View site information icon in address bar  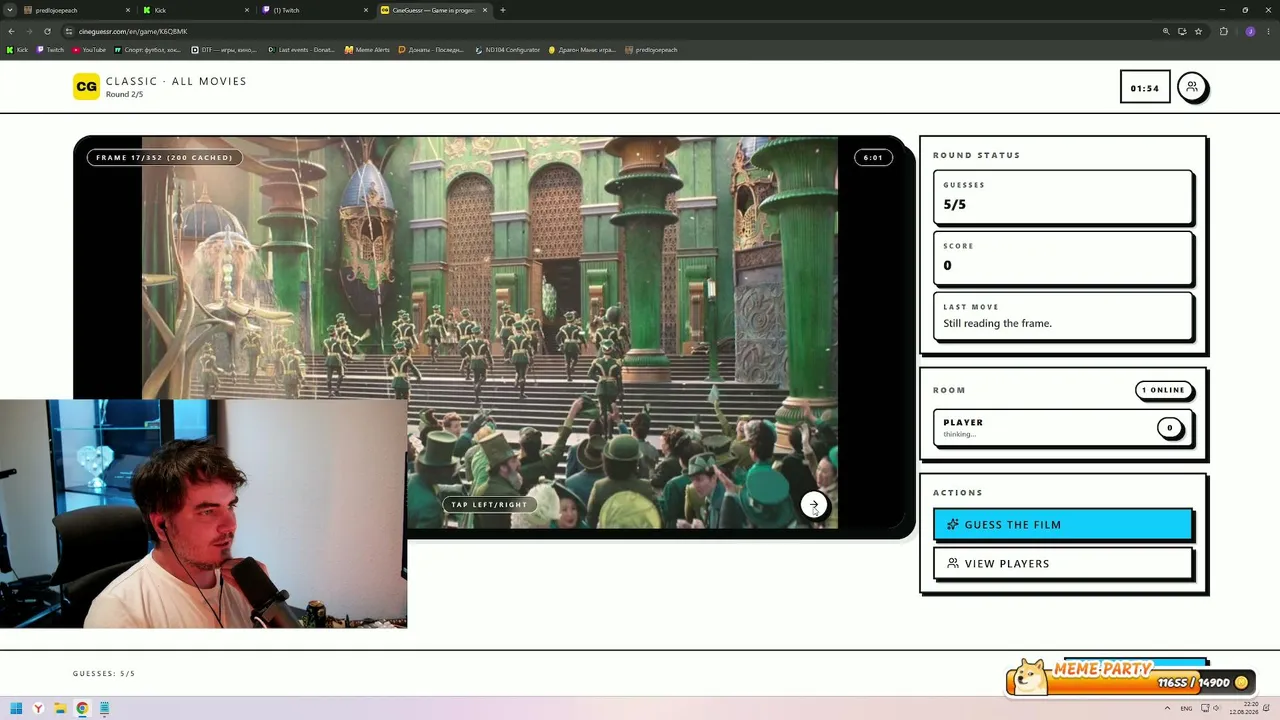click(x=68, y=31)
